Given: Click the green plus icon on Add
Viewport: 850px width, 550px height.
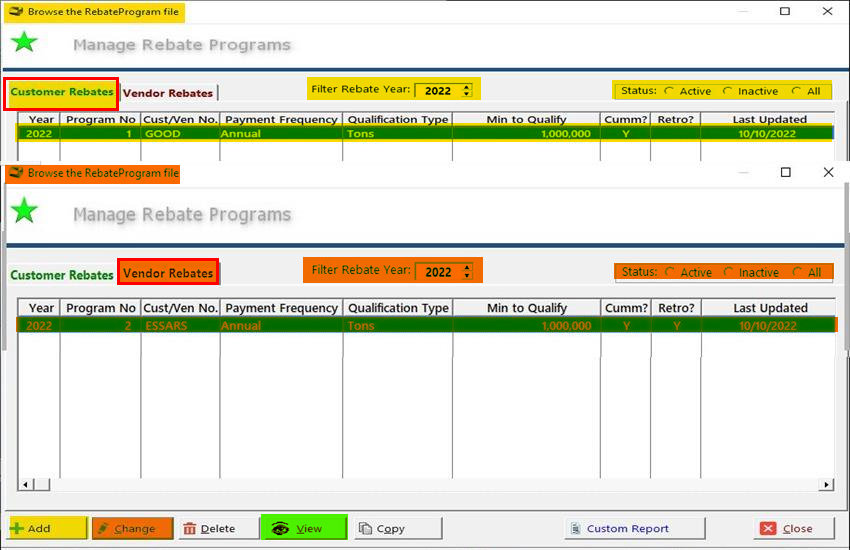Looking at the screenshot, I should click(17, 528).
